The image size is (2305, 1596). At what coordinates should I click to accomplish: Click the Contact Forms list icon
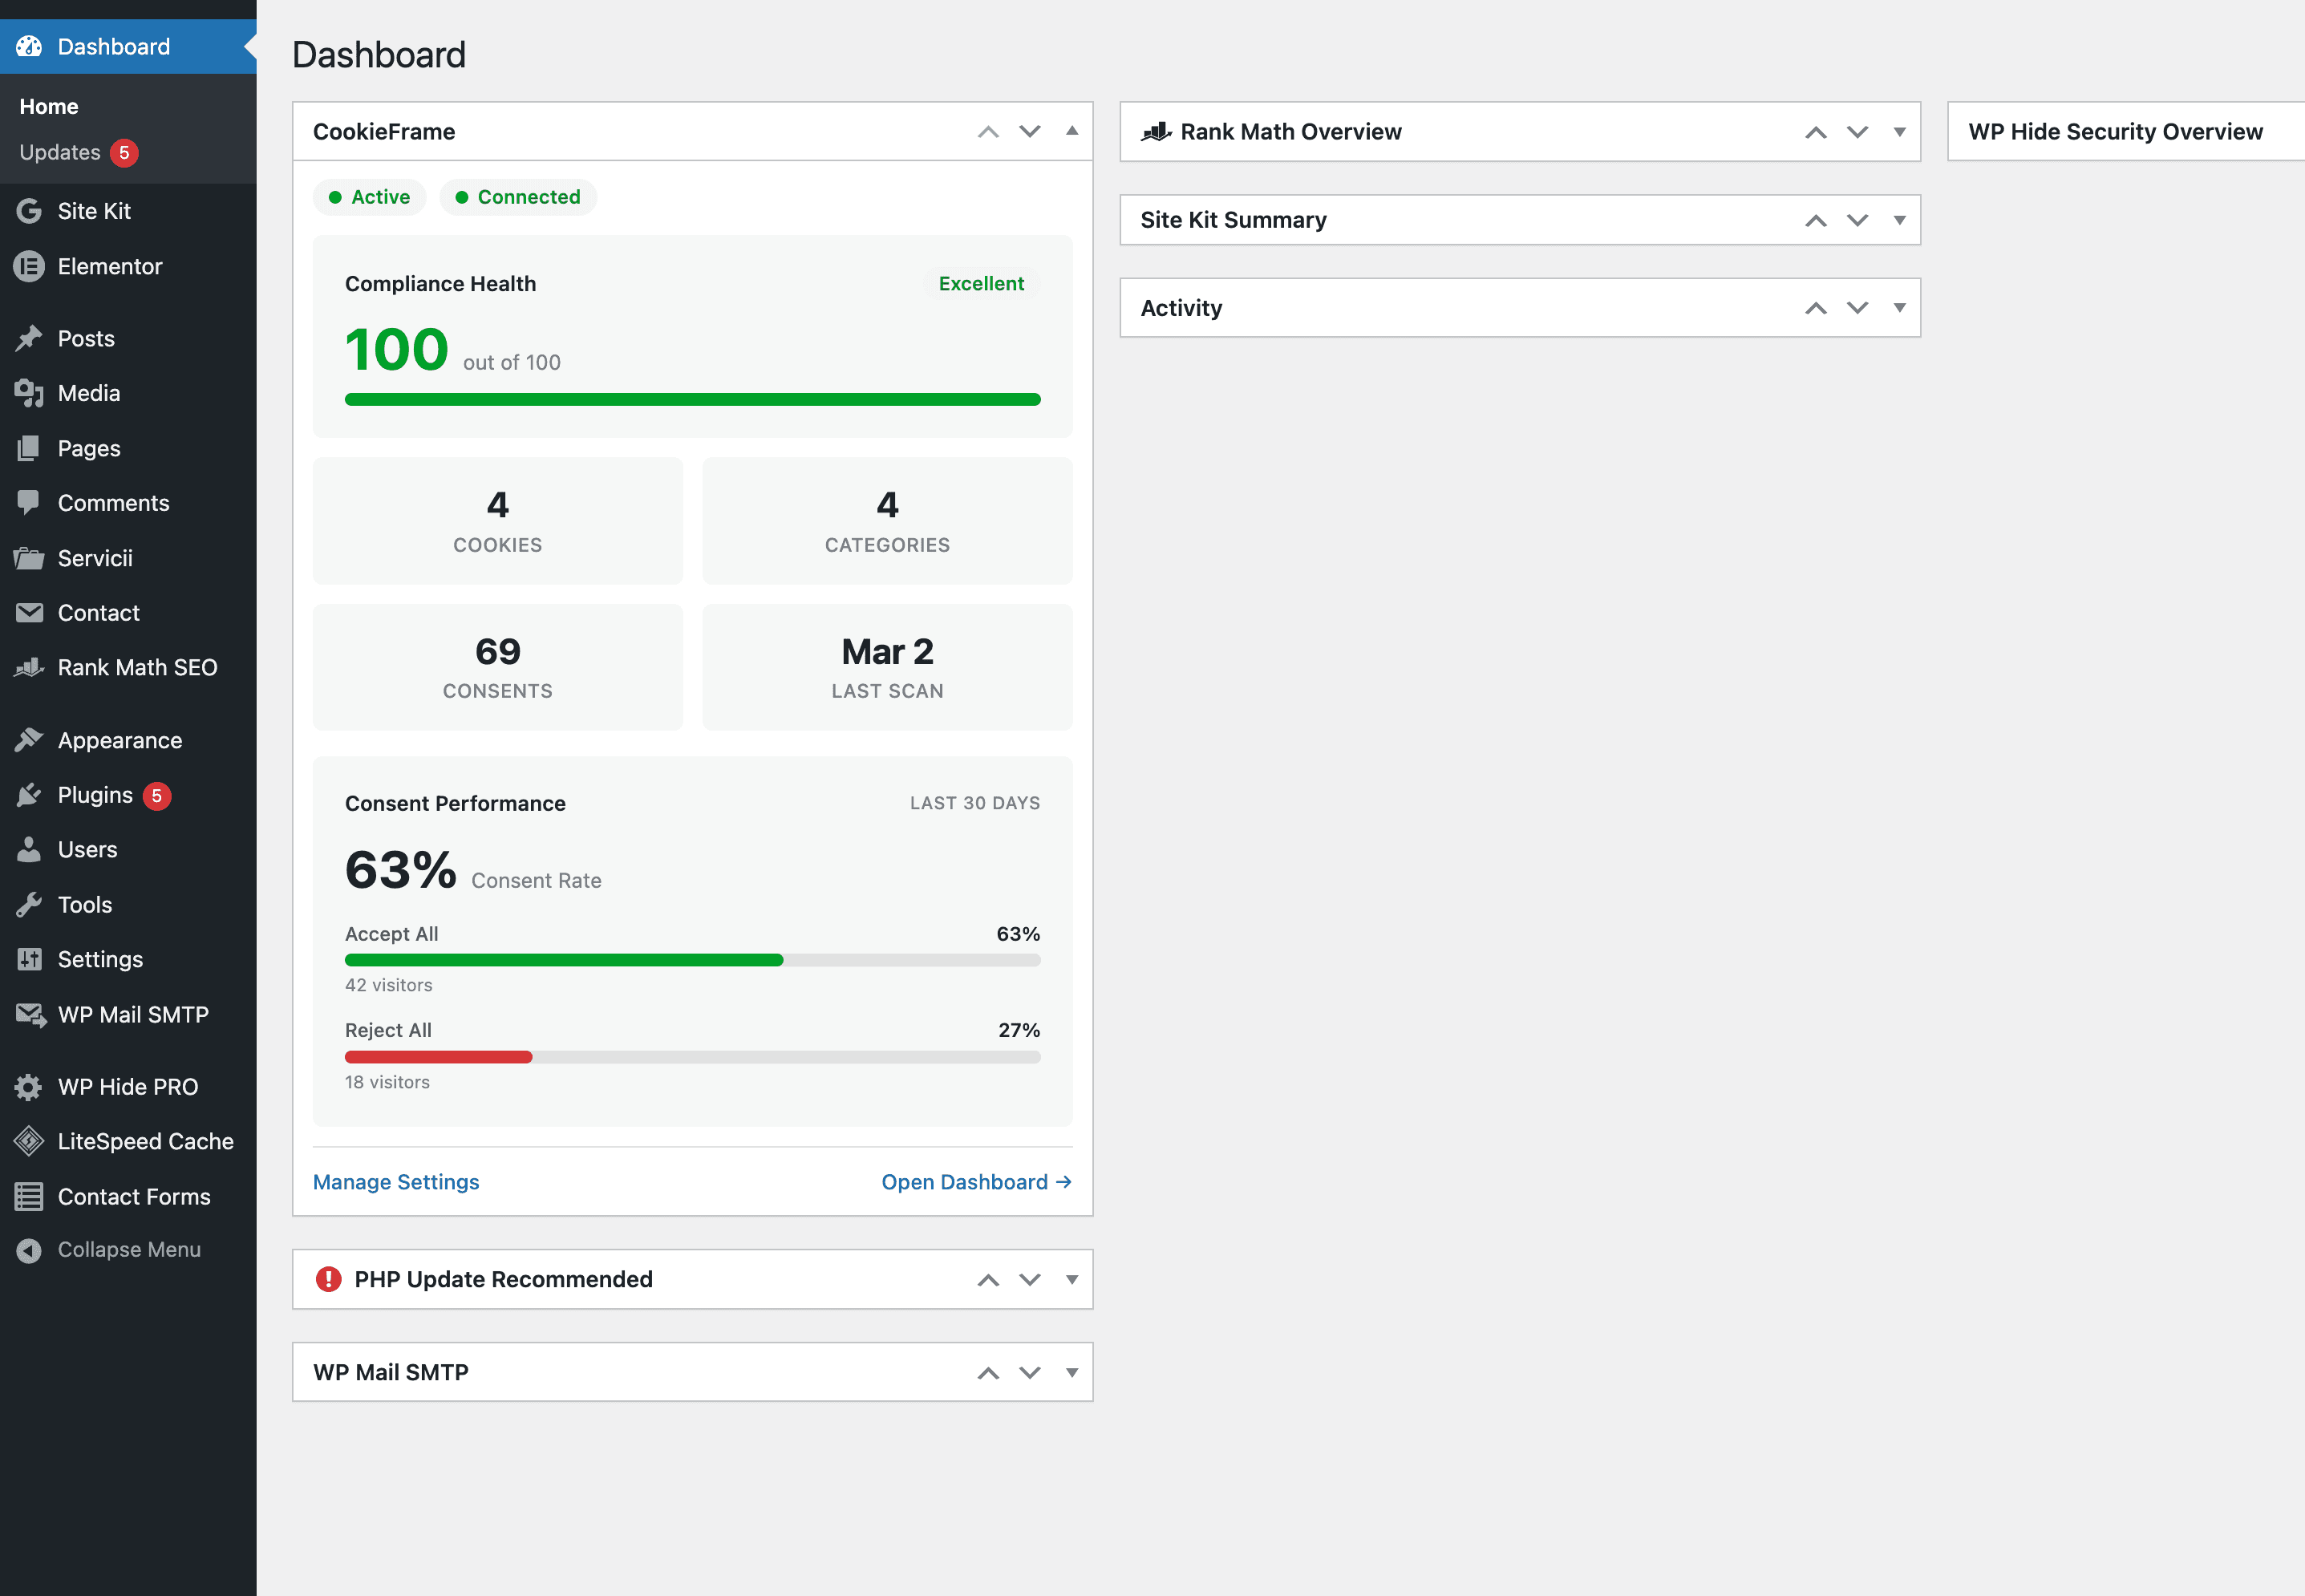[x=29, y=1196]
